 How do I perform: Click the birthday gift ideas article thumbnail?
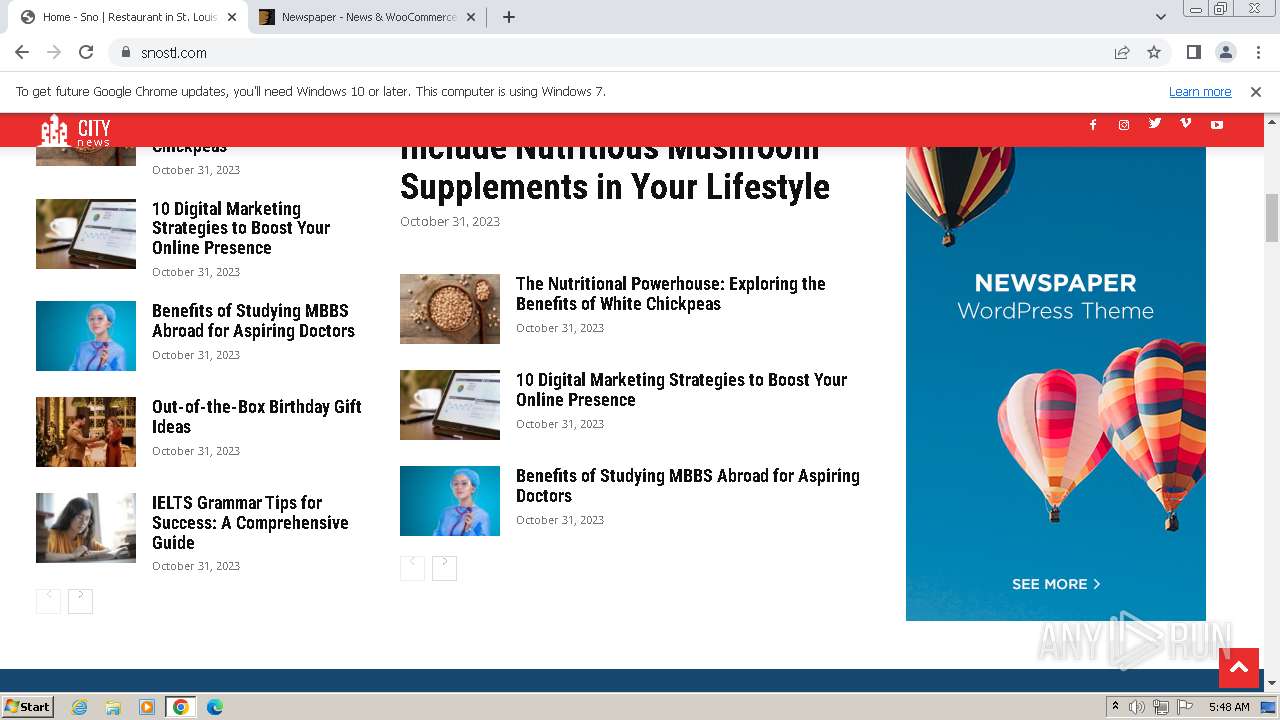coord(86,432)
